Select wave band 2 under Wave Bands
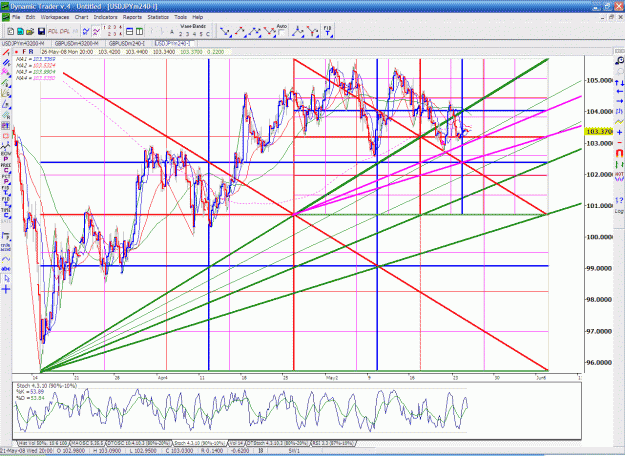 [181, 34]
